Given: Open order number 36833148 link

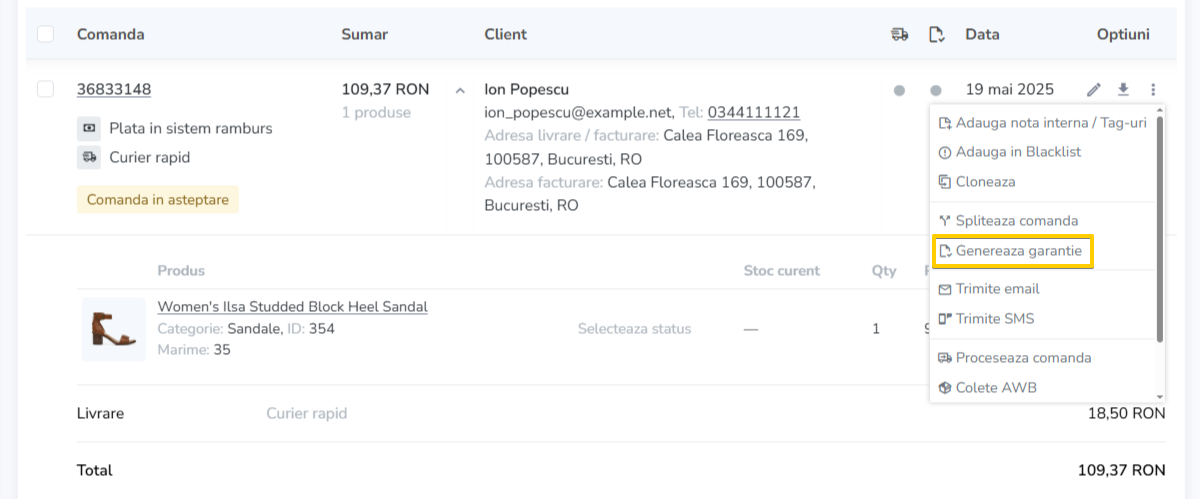Looking at the screenshot, I should [x=114, y=89].
